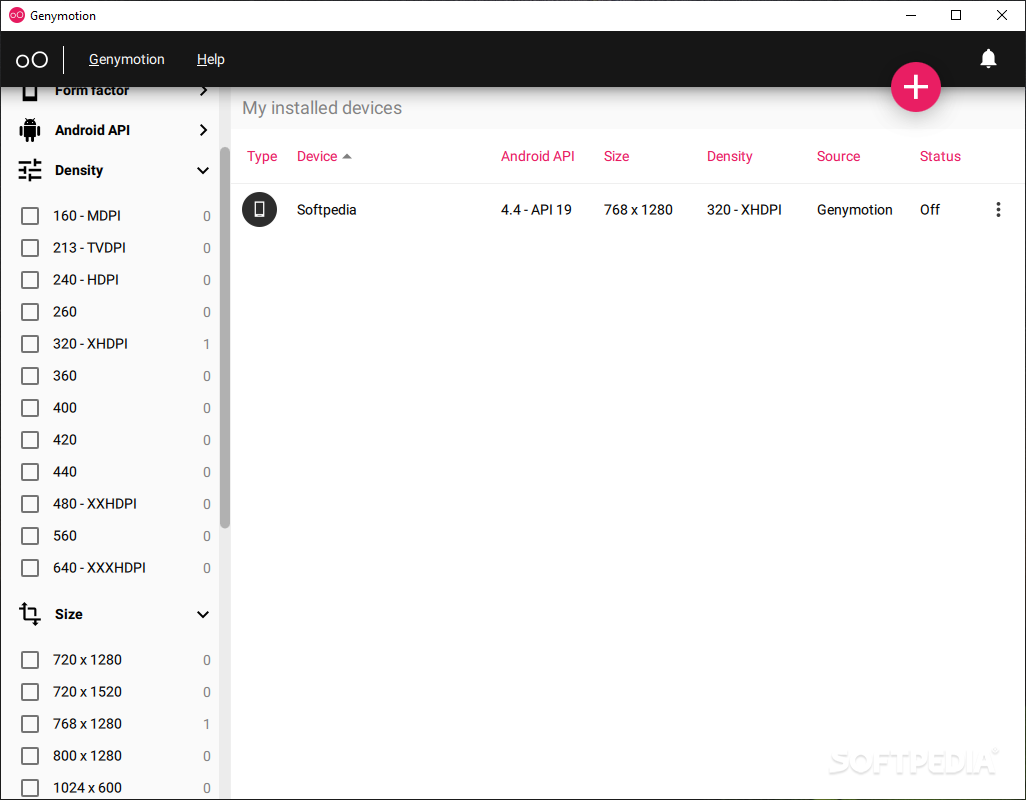This screenshot has height=800, width=1026.
Task: Collapse the Size filter section
Action: pos(203,615)
